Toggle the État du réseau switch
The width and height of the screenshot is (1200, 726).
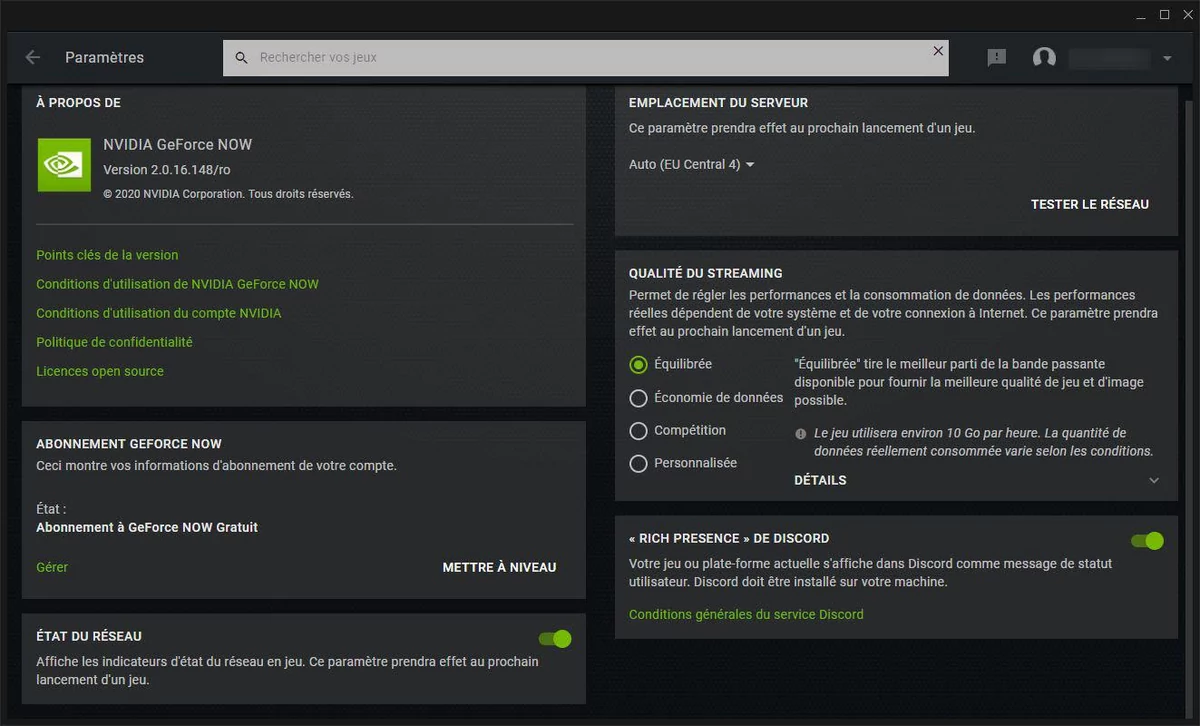pos(555,638)
